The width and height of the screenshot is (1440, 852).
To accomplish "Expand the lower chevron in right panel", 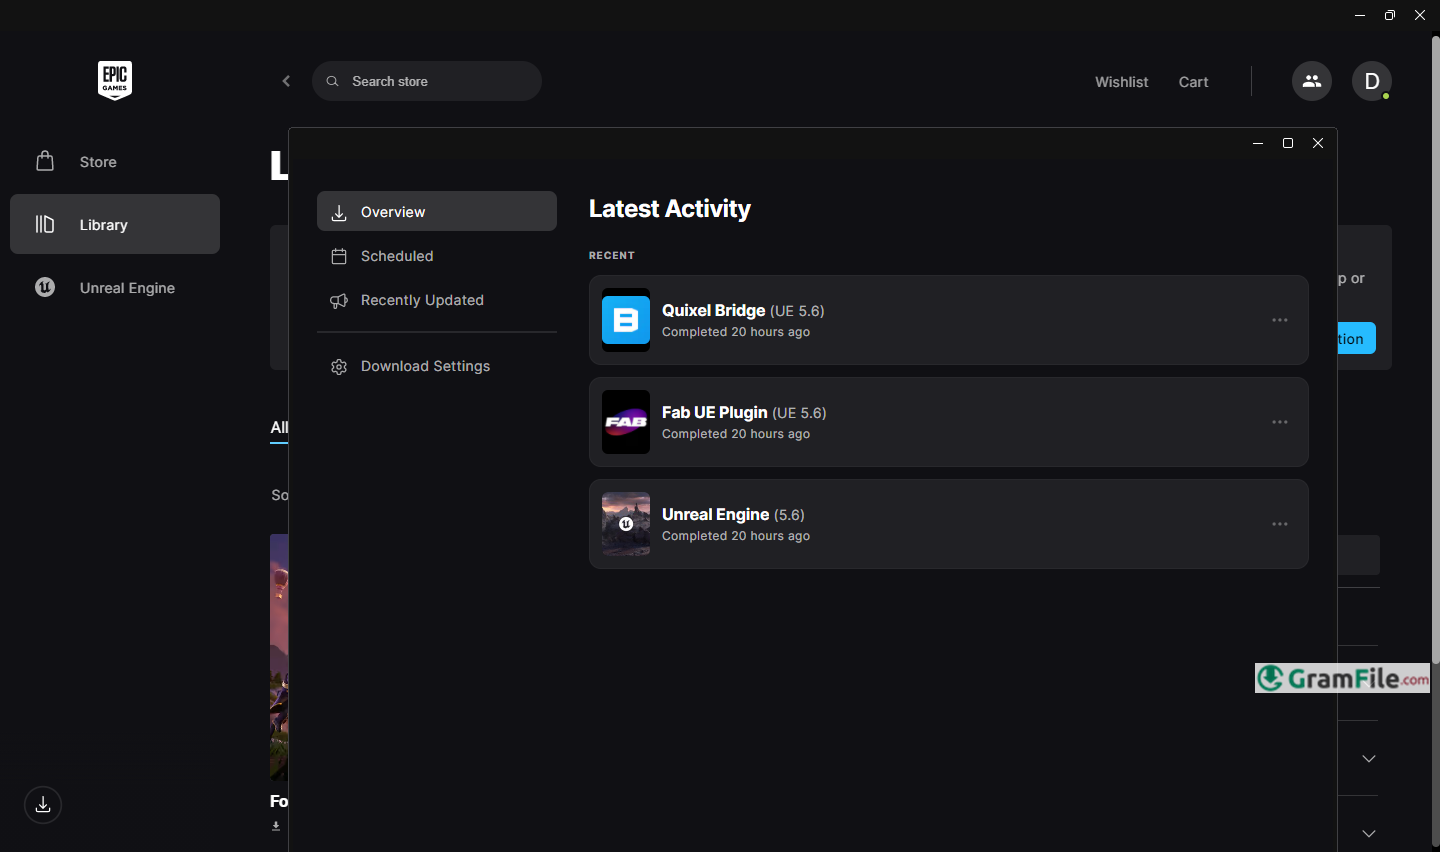I will point(1369,833).
